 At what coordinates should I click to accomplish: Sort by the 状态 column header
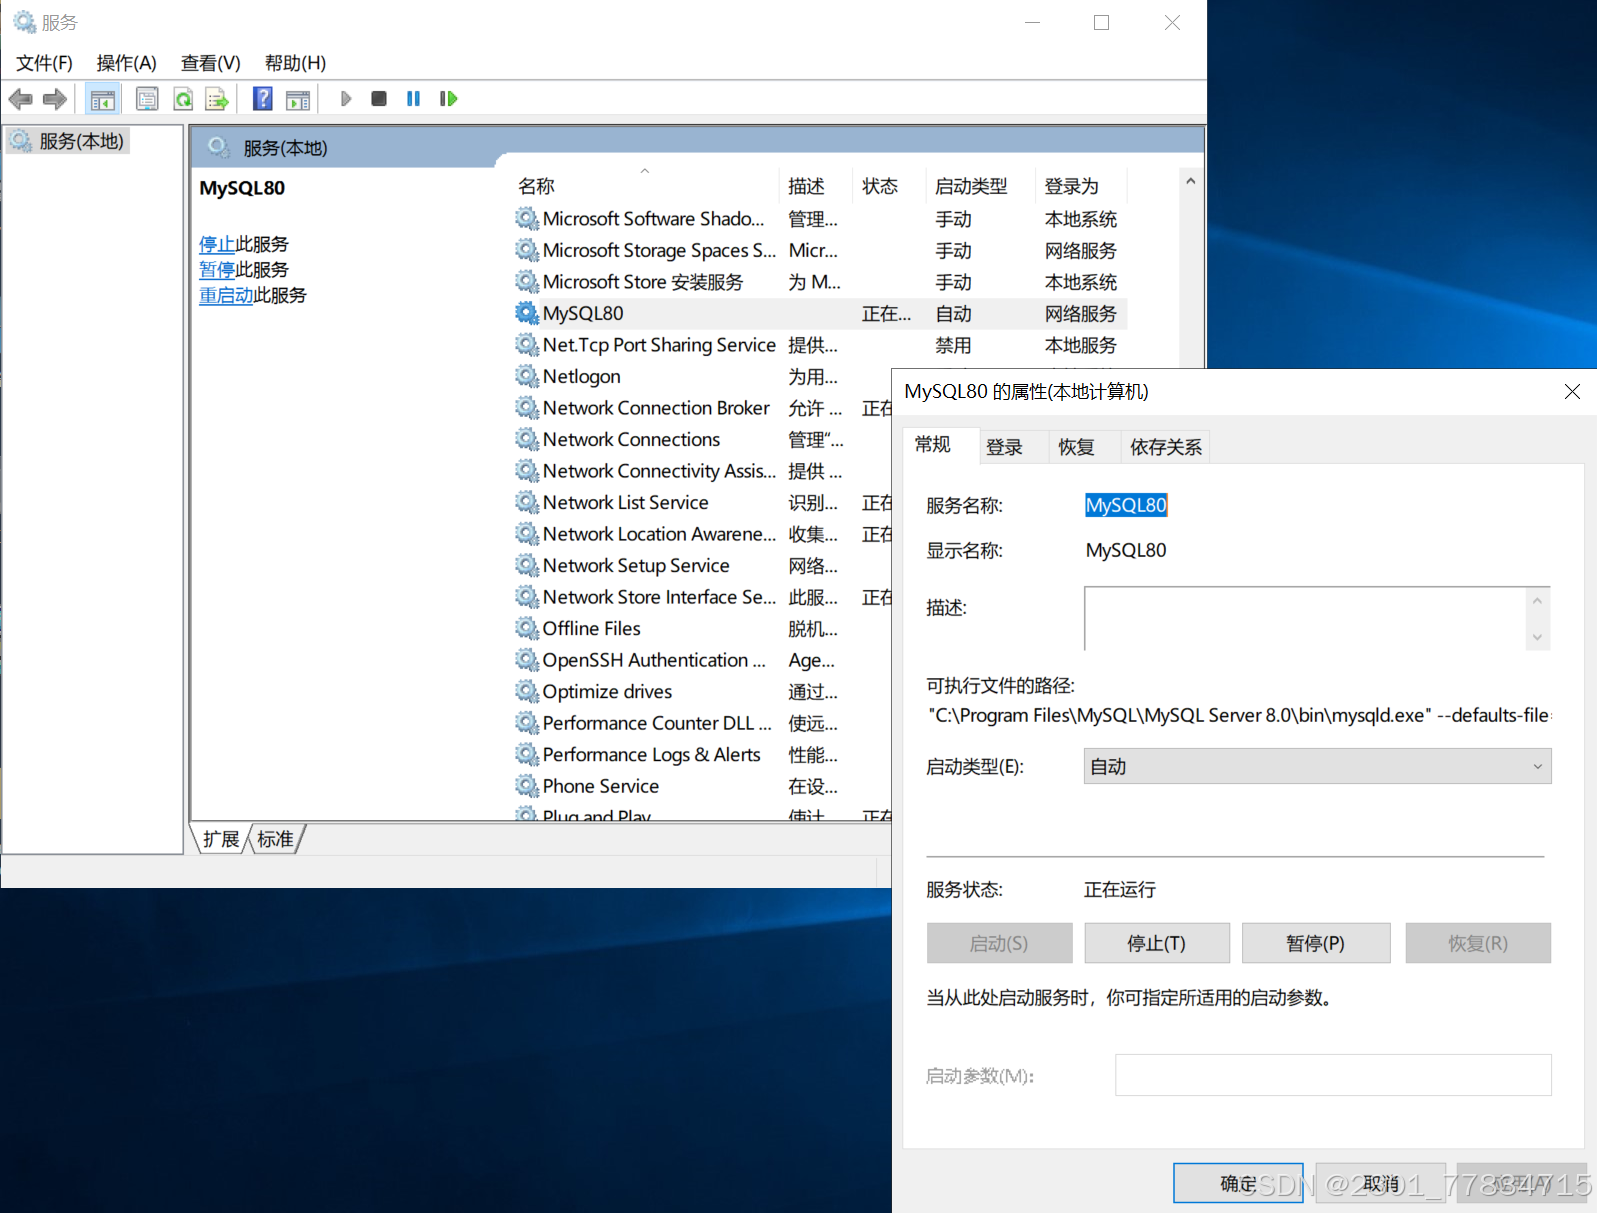click(x=889, y=186)
